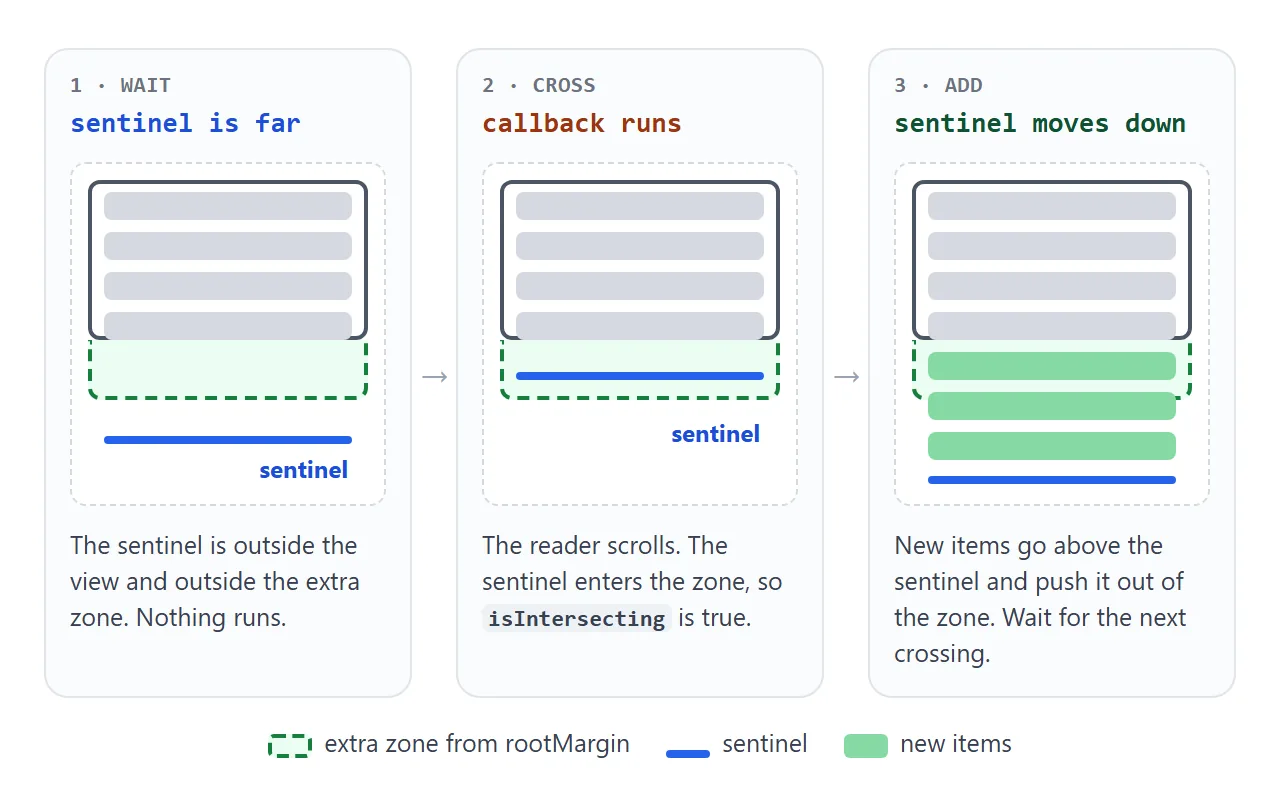The height and width of the screenshot is (810, 1280).
Task: Click the dashed green extra zone legend icon
Action: 290,746
